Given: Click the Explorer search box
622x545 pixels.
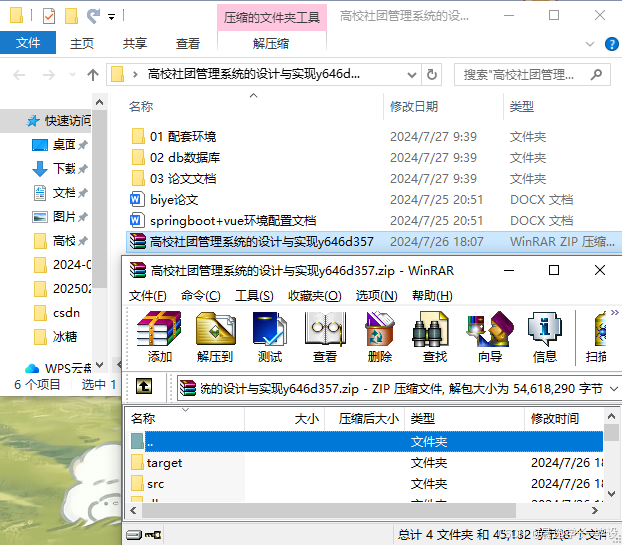Looking at the screenshot, I should (532, 75).
